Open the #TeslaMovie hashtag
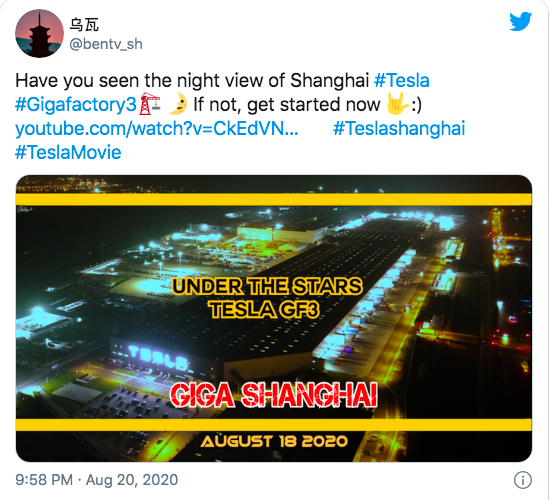Viewport: 550px width, 500px height. 68,152
